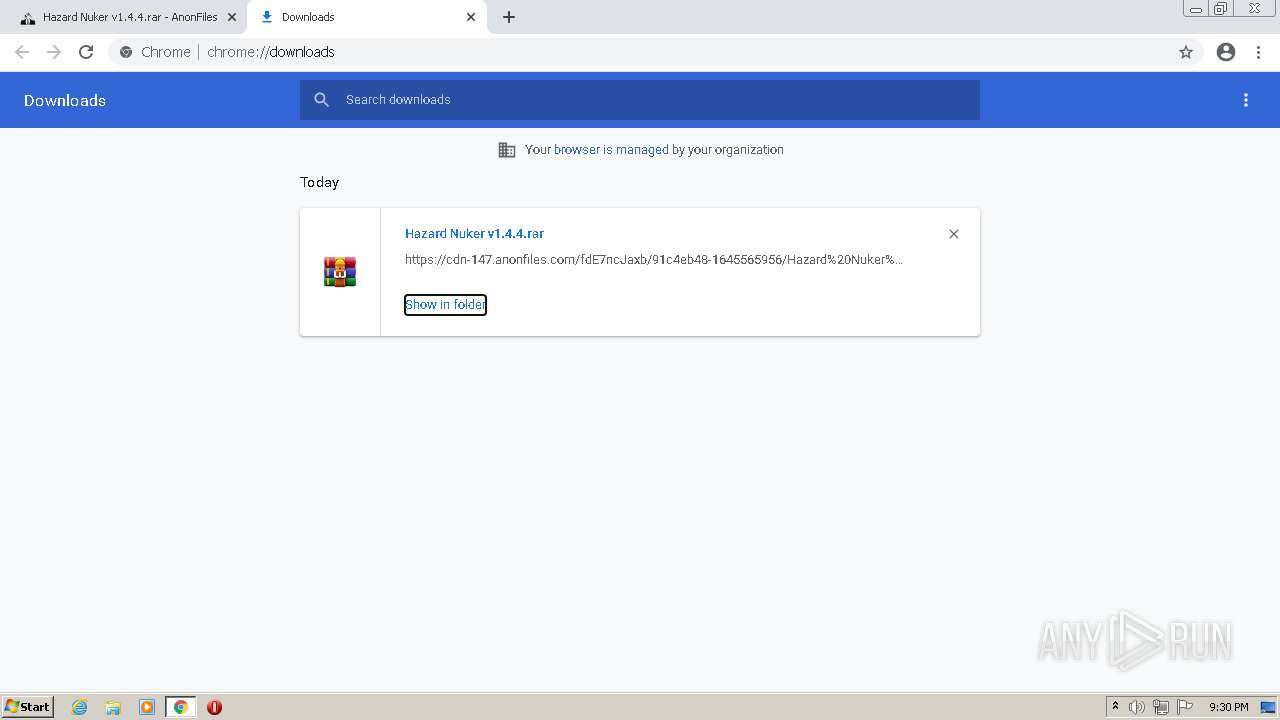Remove Hazard Nuker download from list
The width and height of the screenshot is (1280, 720).
954,234
